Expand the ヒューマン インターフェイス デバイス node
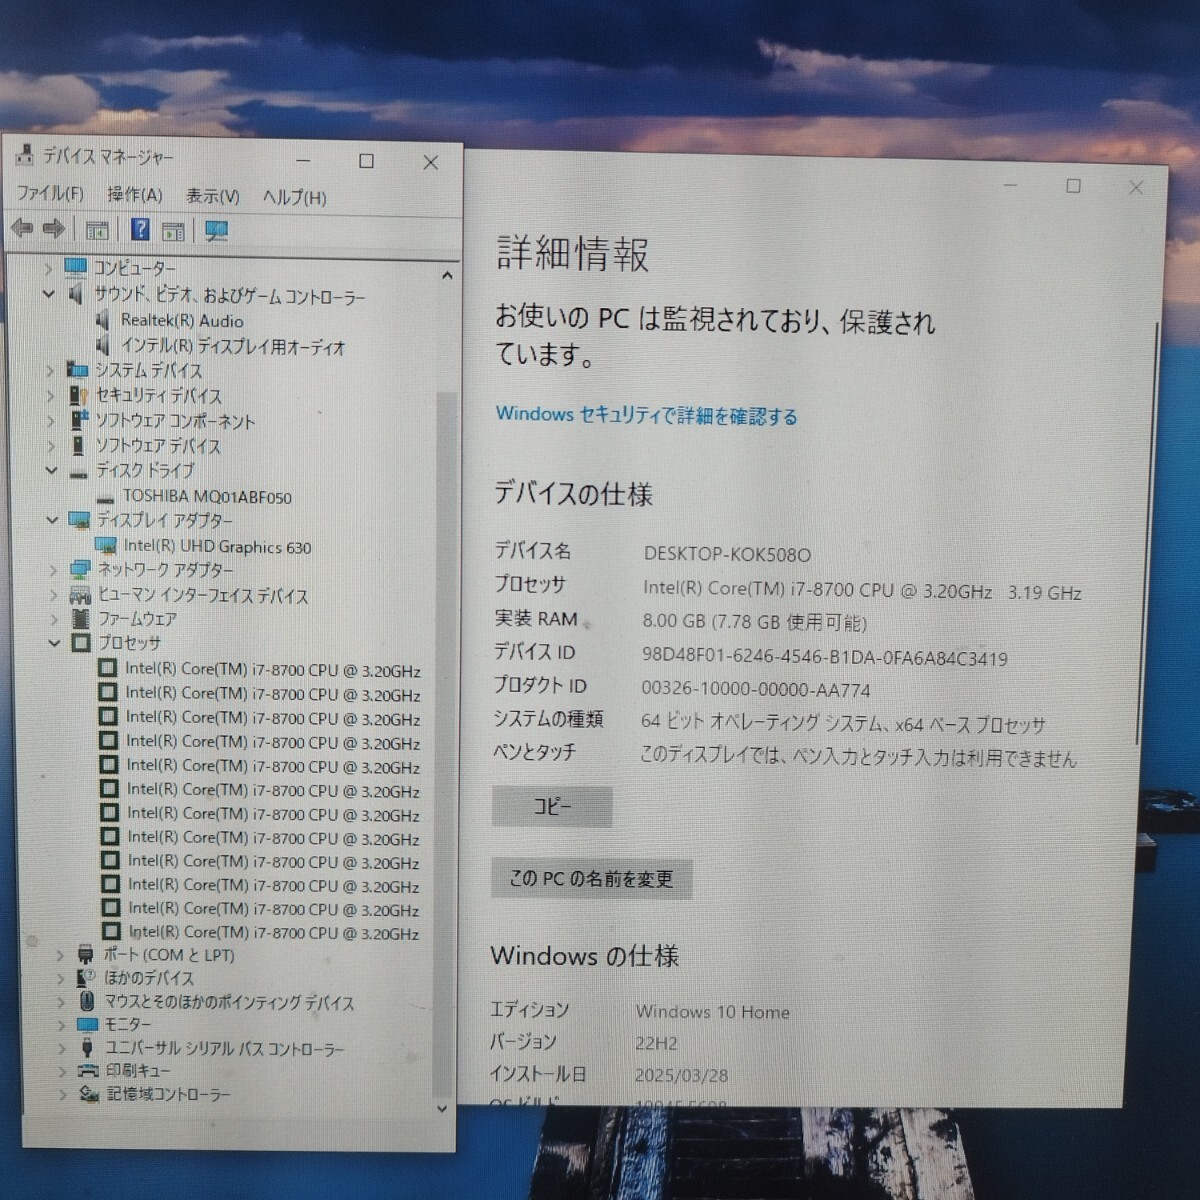Viewport: 1200px width, 1200px height. pyautogui.click(x=53, y=595)
